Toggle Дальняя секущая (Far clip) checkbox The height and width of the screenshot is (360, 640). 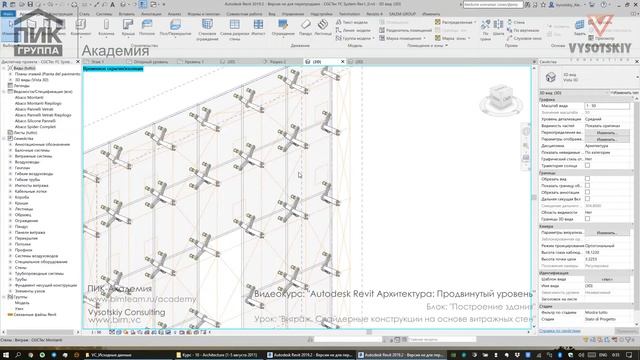coord(587,199)
